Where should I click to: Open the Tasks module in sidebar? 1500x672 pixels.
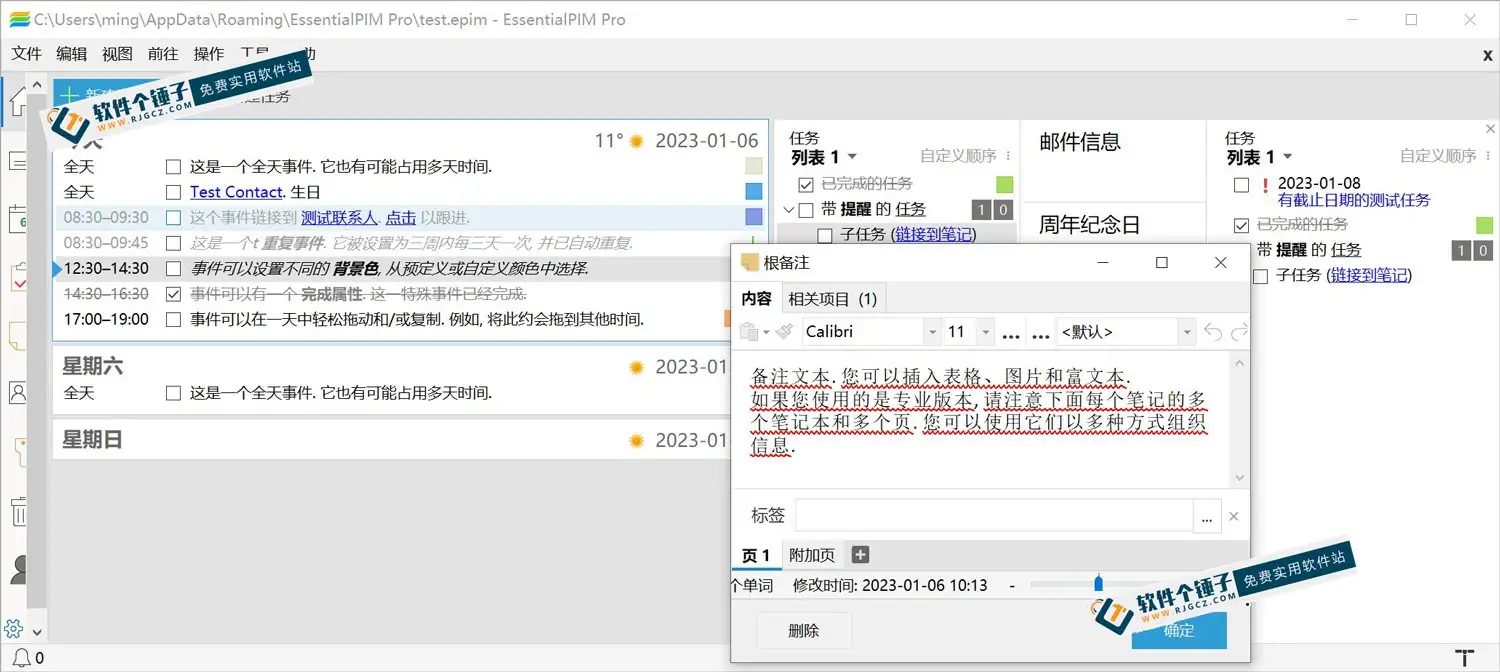17,277
